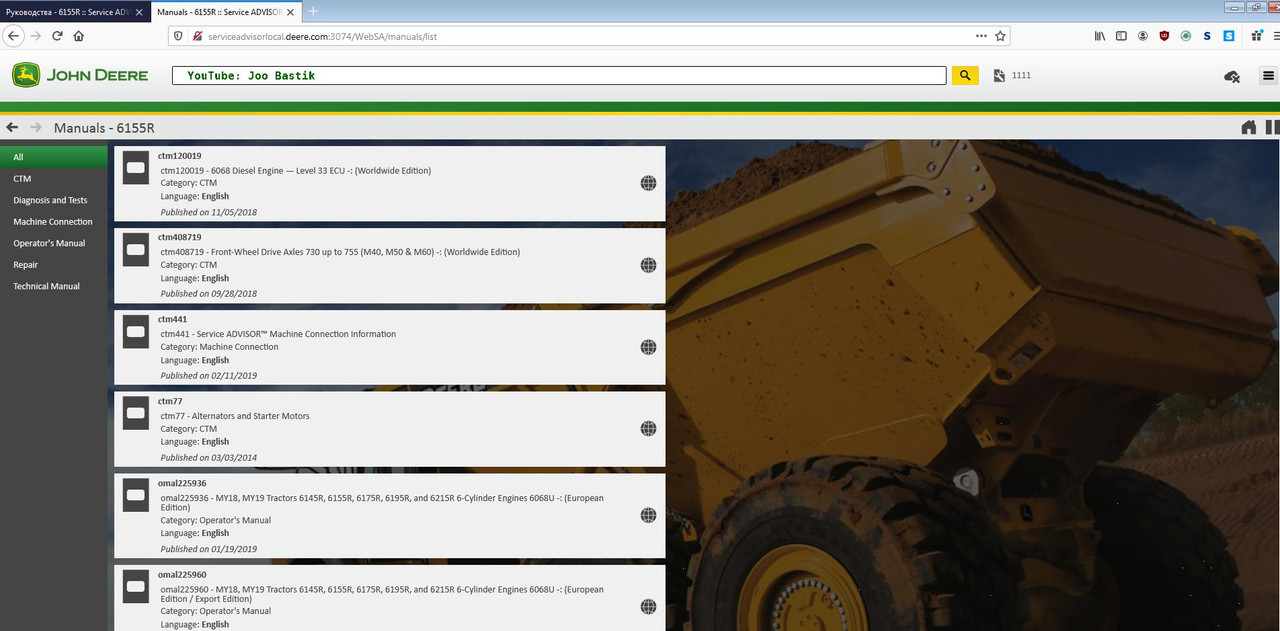Close the Manuals - 6155R tab

[291, 11]
